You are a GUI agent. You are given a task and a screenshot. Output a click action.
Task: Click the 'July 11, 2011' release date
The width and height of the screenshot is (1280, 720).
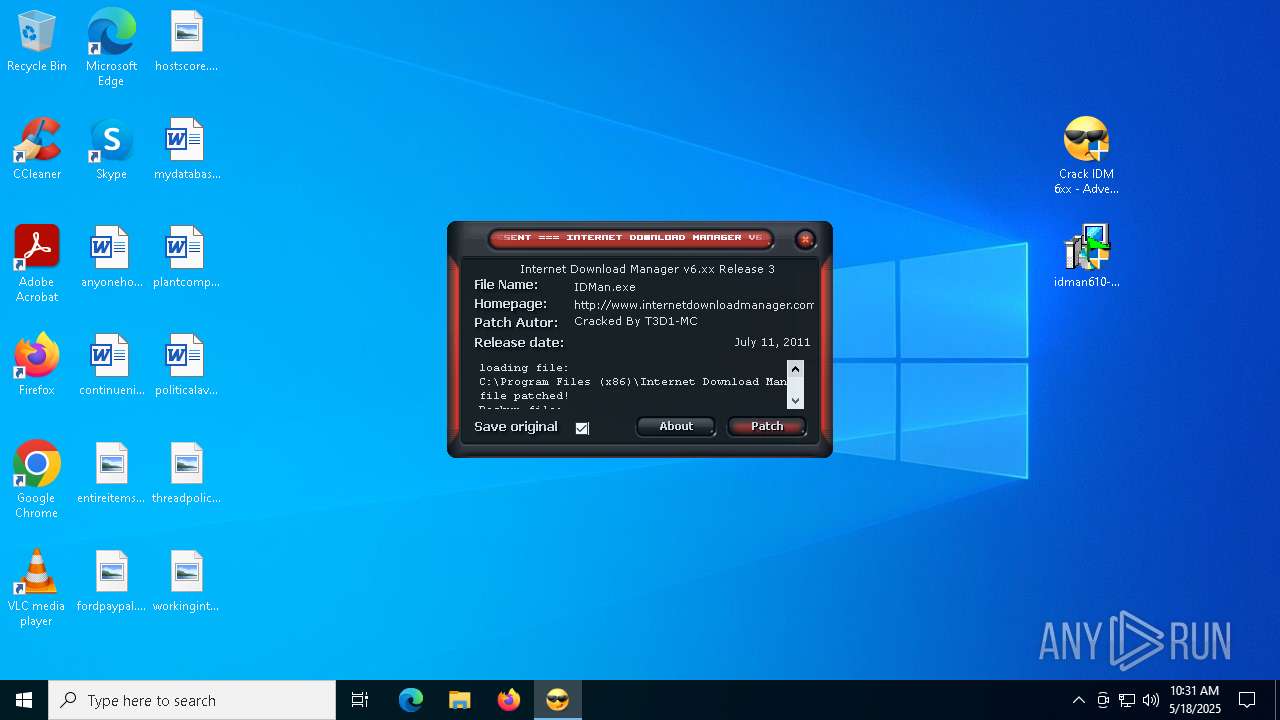tap(772, 342)
